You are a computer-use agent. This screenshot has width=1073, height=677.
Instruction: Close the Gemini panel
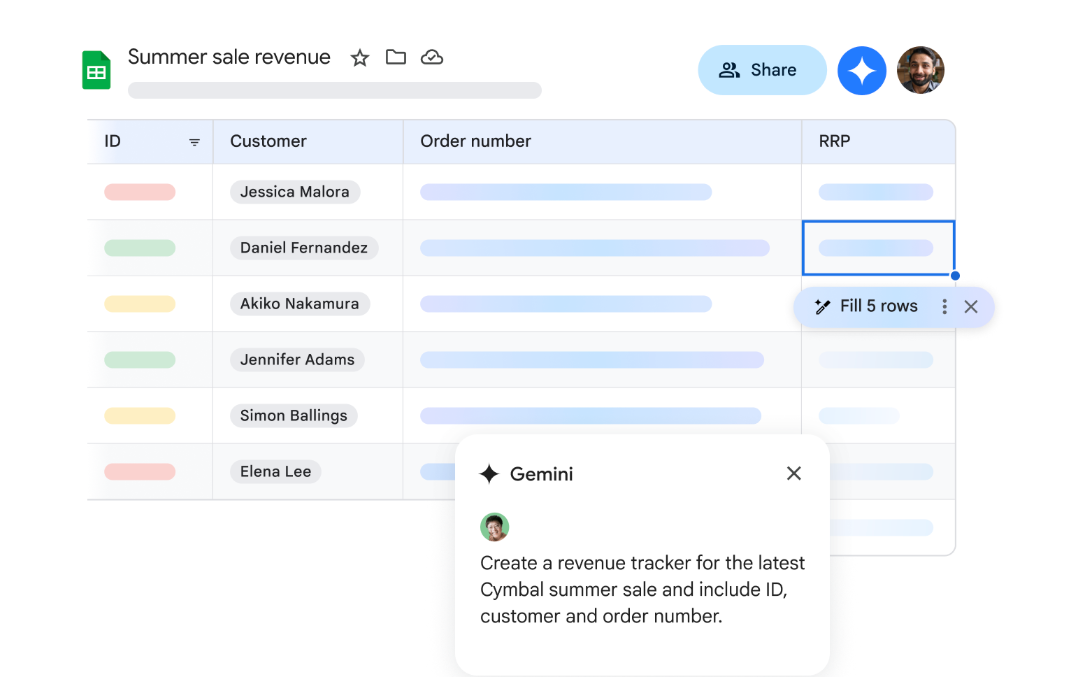794,473
